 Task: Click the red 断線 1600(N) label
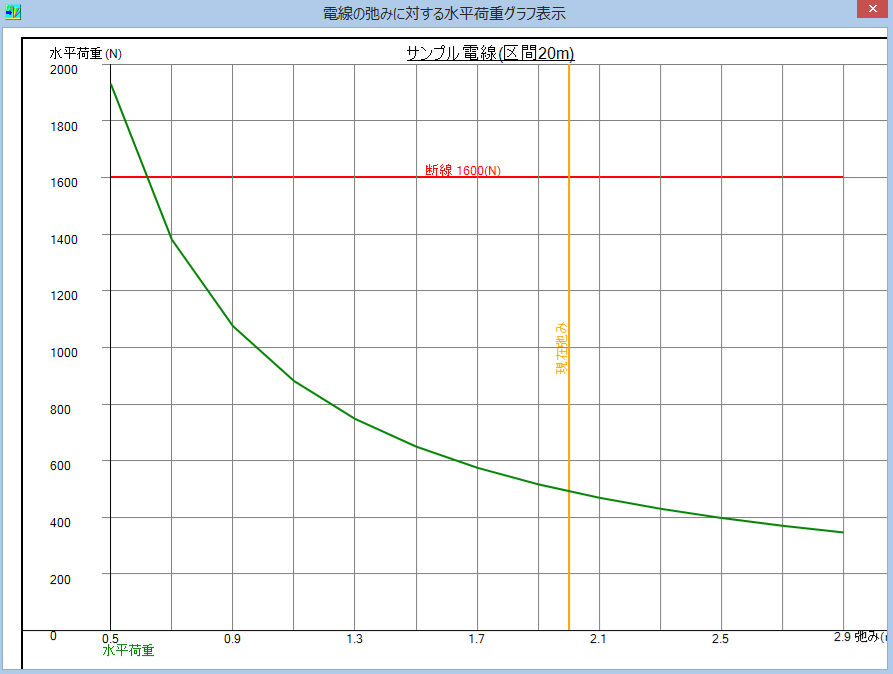coord(463,170)
